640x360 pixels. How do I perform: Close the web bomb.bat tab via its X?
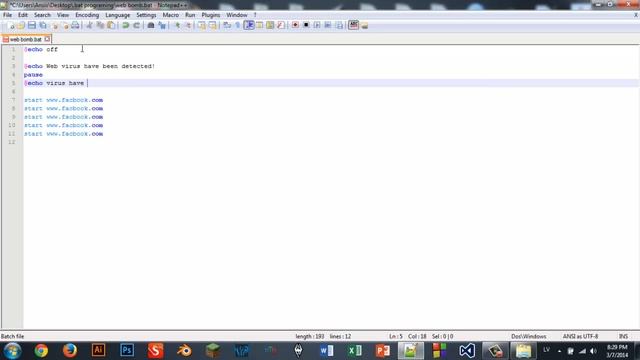(x=47, y=39)
